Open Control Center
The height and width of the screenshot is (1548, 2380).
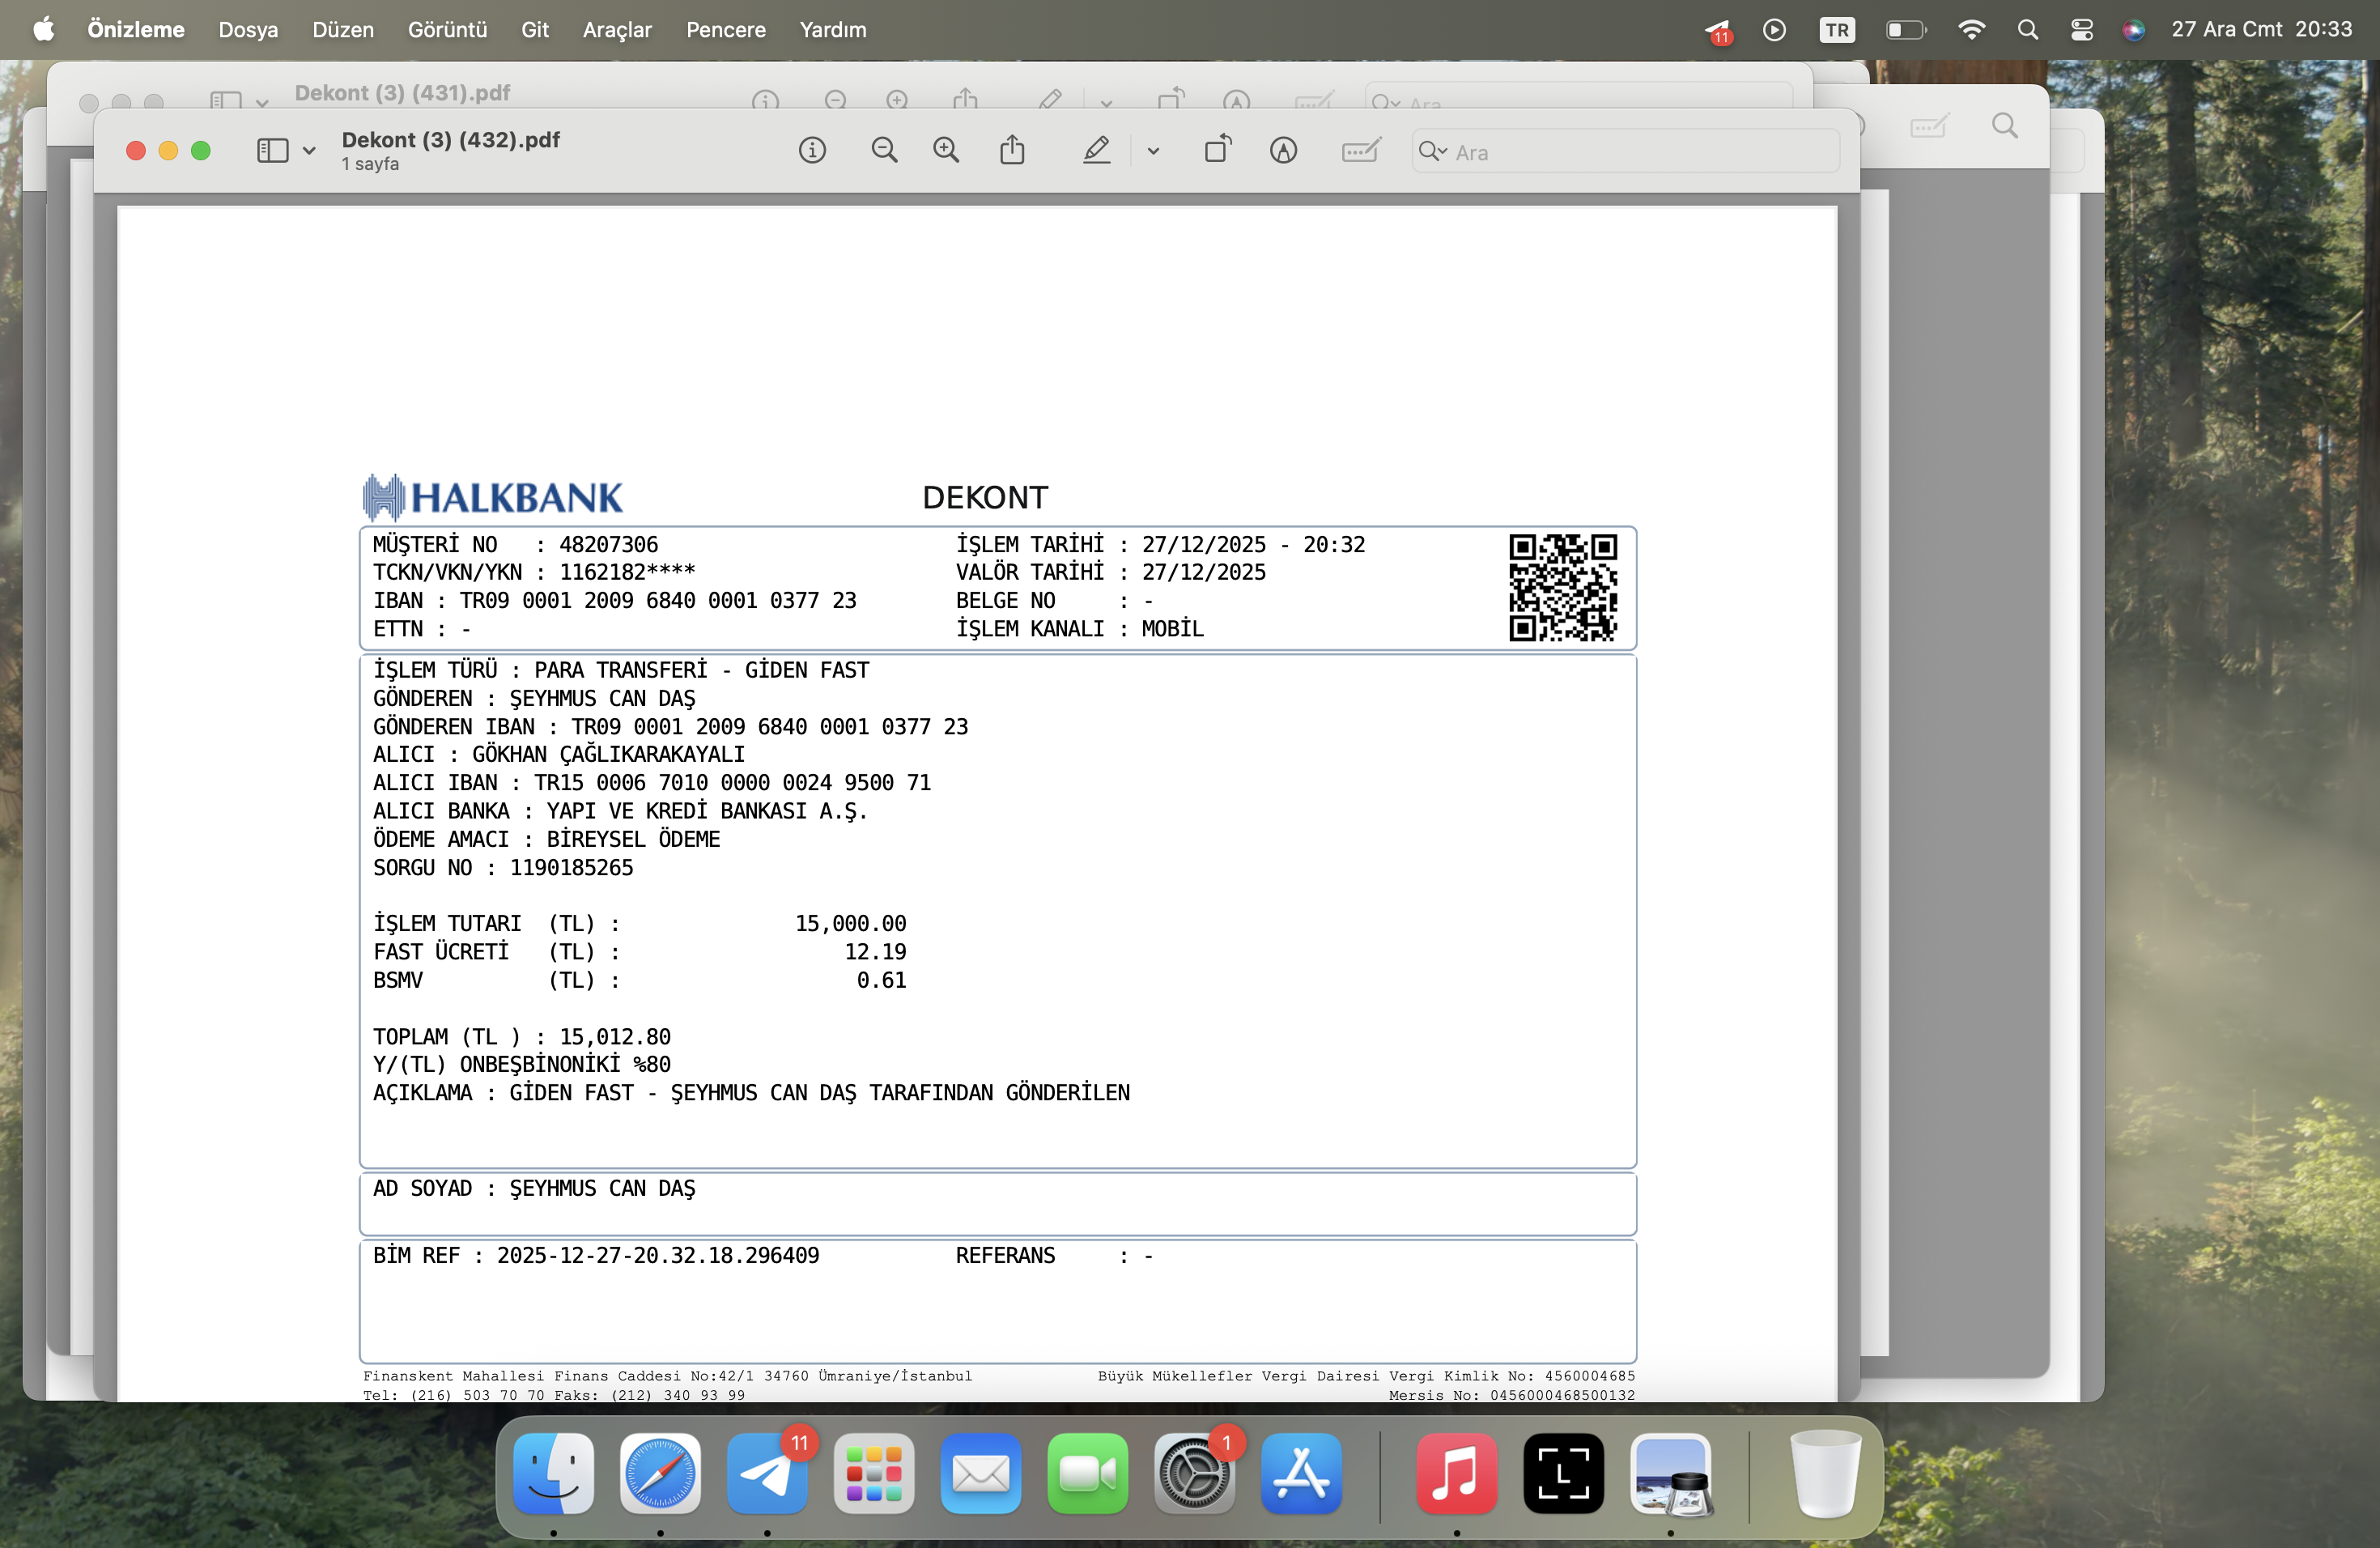(2081, 30)
